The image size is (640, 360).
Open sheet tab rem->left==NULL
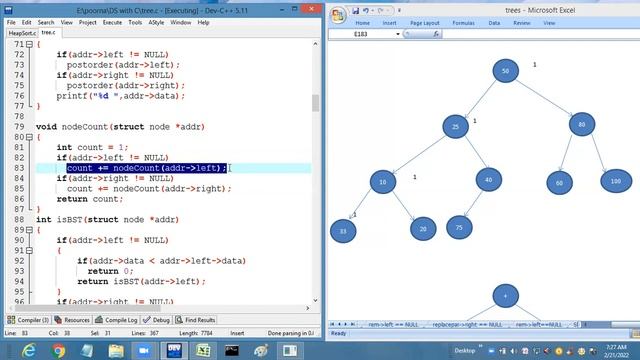(x=538, y=325)
